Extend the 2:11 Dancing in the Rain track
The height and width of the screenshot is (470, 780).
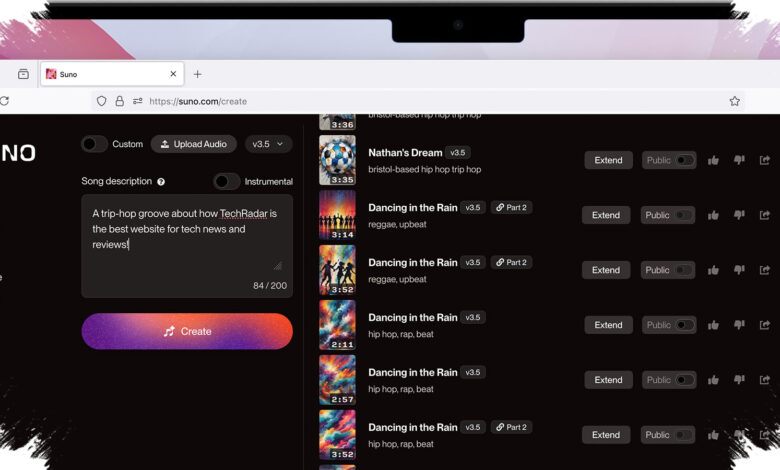tap(608, 325)
